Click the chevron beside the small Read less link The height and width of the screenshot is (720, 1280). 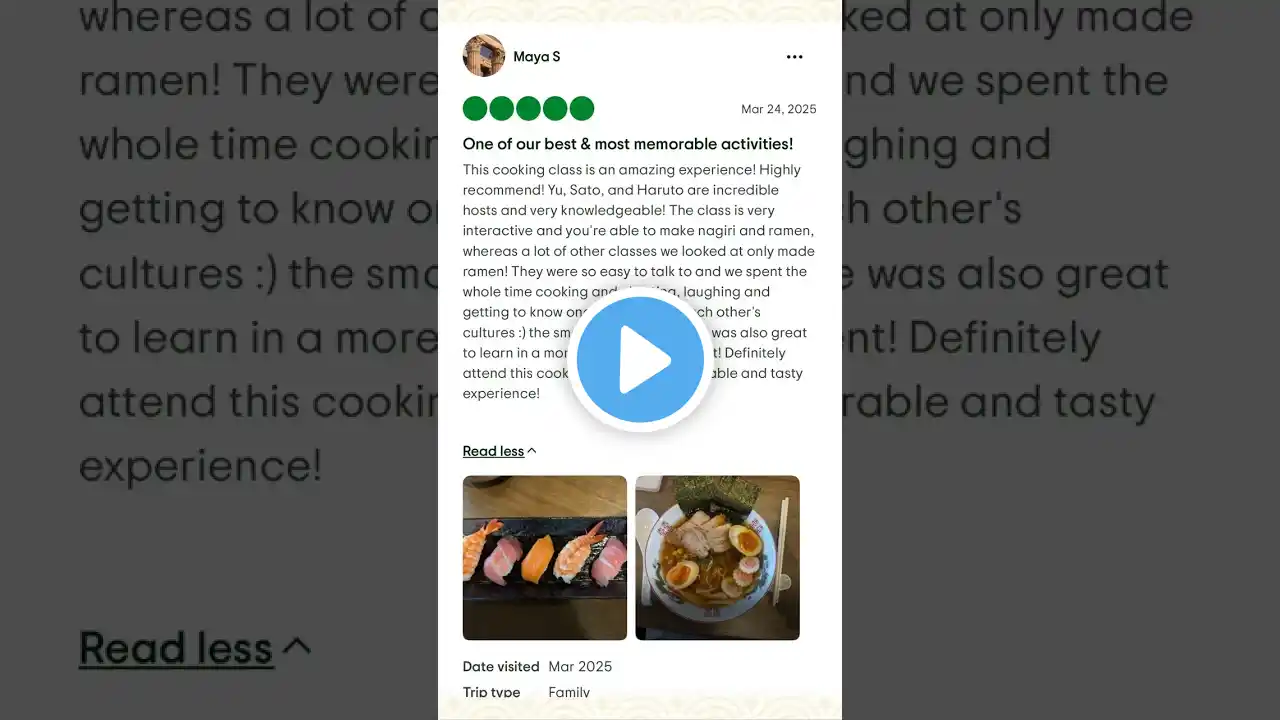(532, 451)
